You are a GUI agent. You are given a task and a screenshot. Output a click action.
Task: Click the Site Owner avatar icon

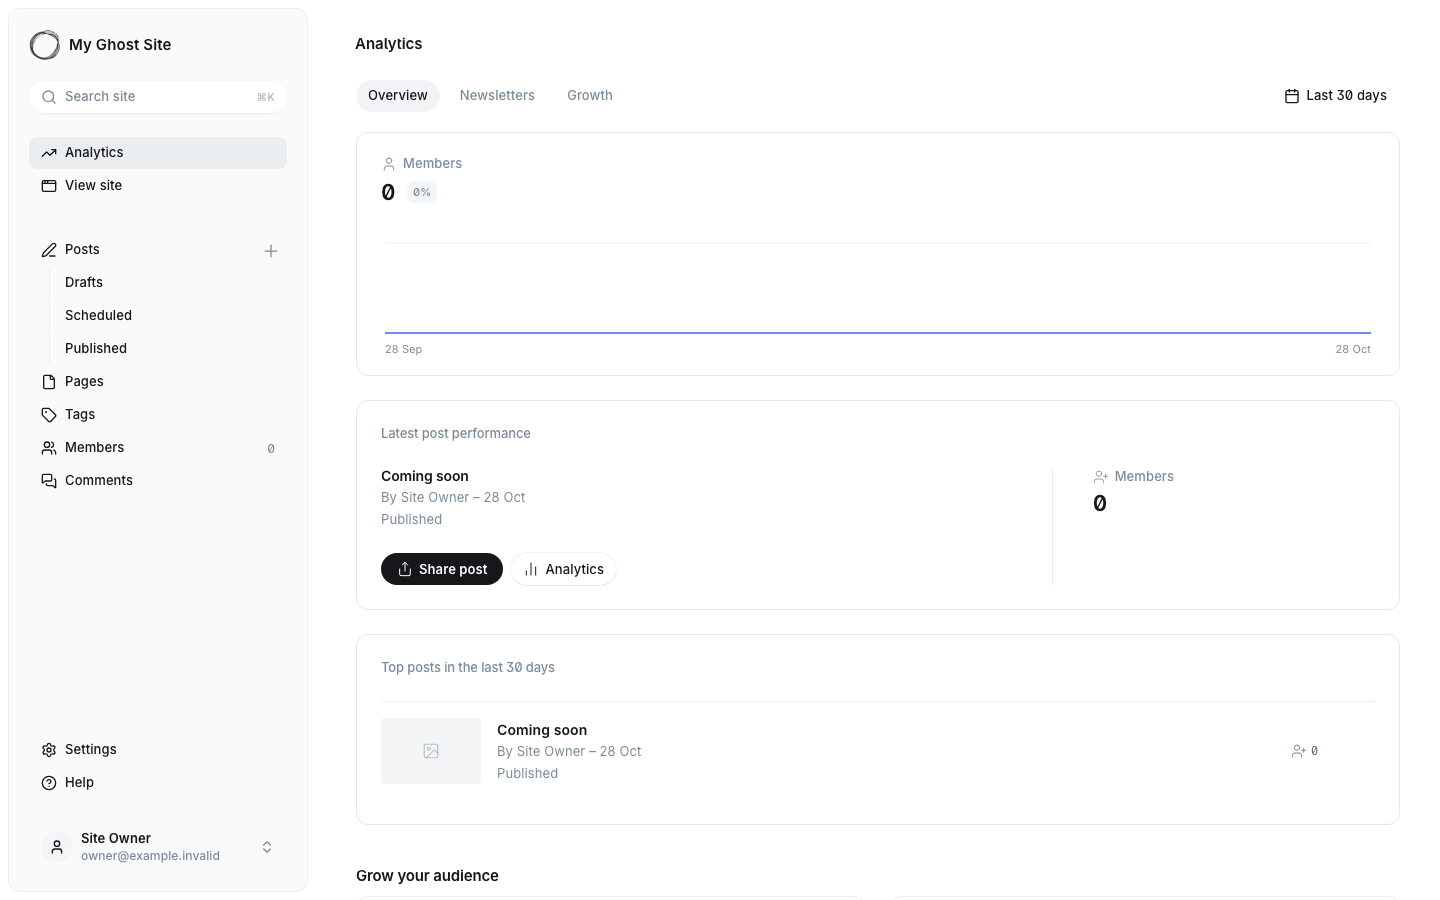pos(57,847)
